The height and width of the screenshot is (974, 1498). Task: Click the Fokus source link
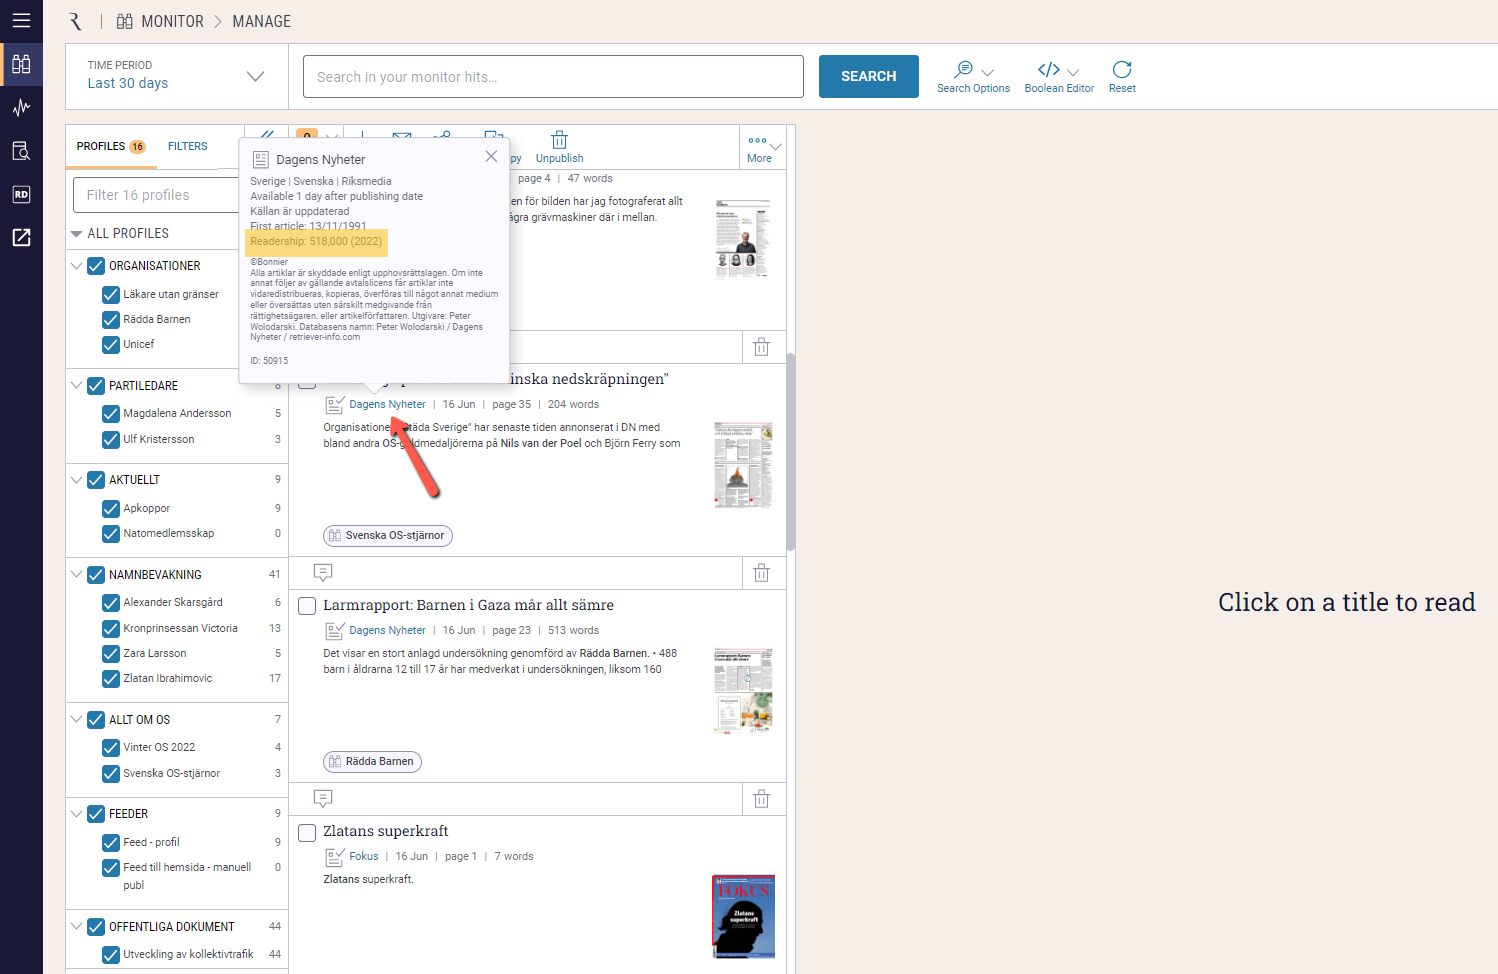(364, 857)
